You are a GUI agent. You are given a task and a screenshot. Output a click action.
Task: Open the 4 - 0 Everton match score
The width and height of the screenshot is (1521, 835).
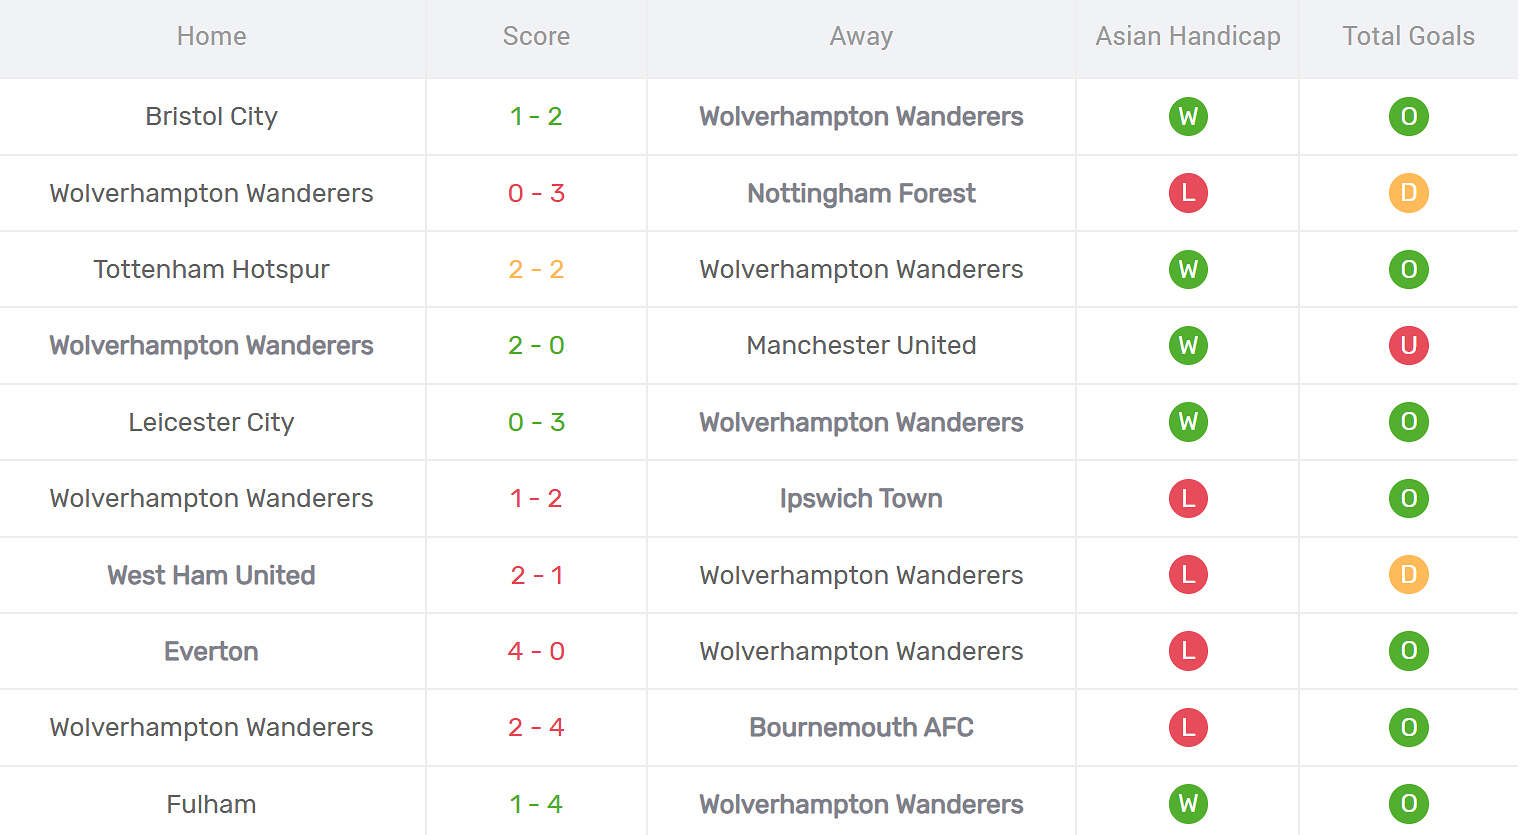pos(536,652)
